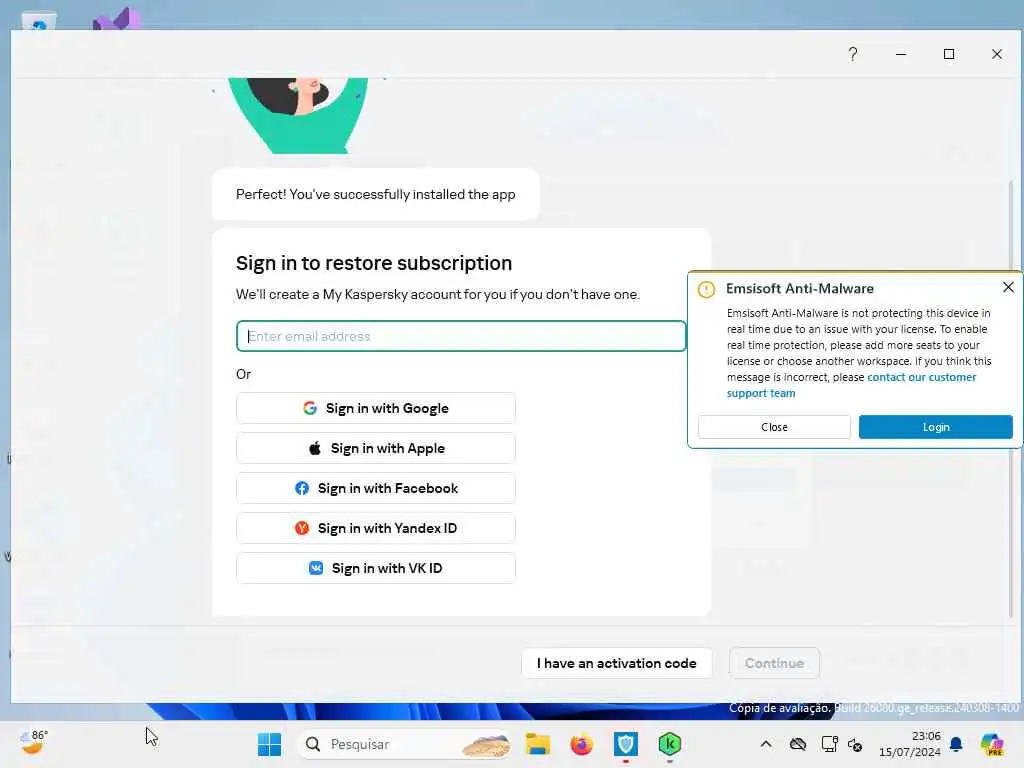Click the search magnifier icon in taskbar
Viewport: 1024px width, 768px height.
point(313,744)
